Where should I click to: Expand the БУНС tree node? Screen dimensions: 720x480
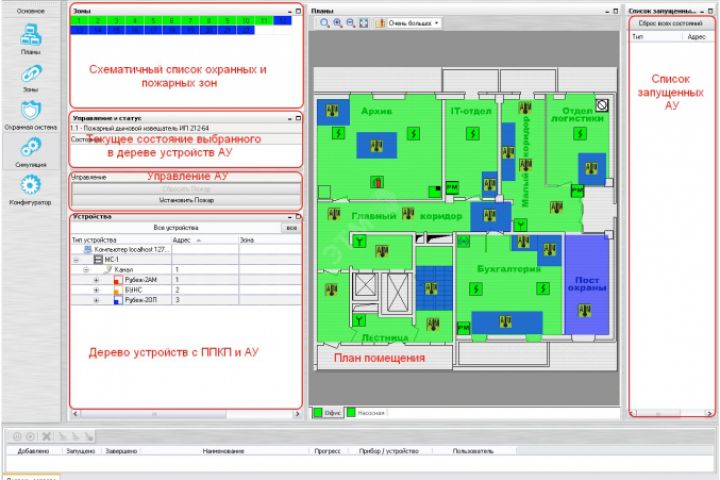click(96, 290)
